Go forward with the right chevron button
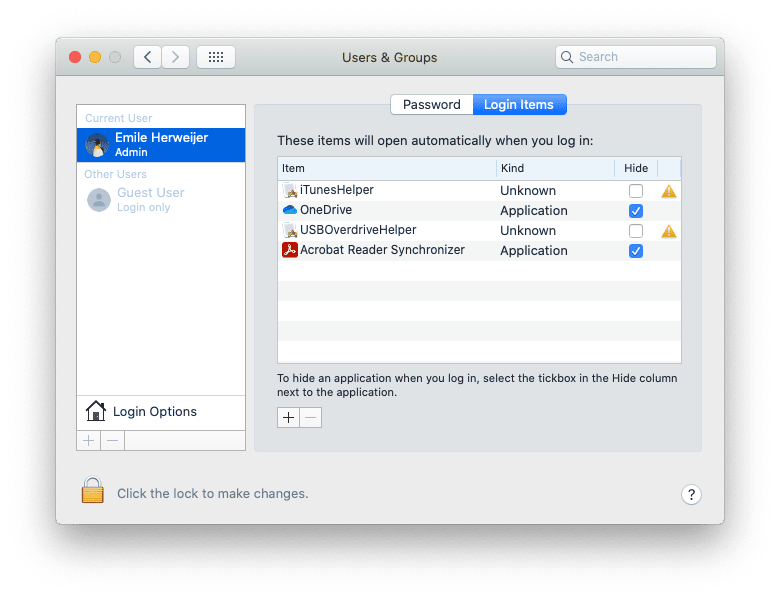The height and width of the screenshot is (598, 780). tap(175, 57)
